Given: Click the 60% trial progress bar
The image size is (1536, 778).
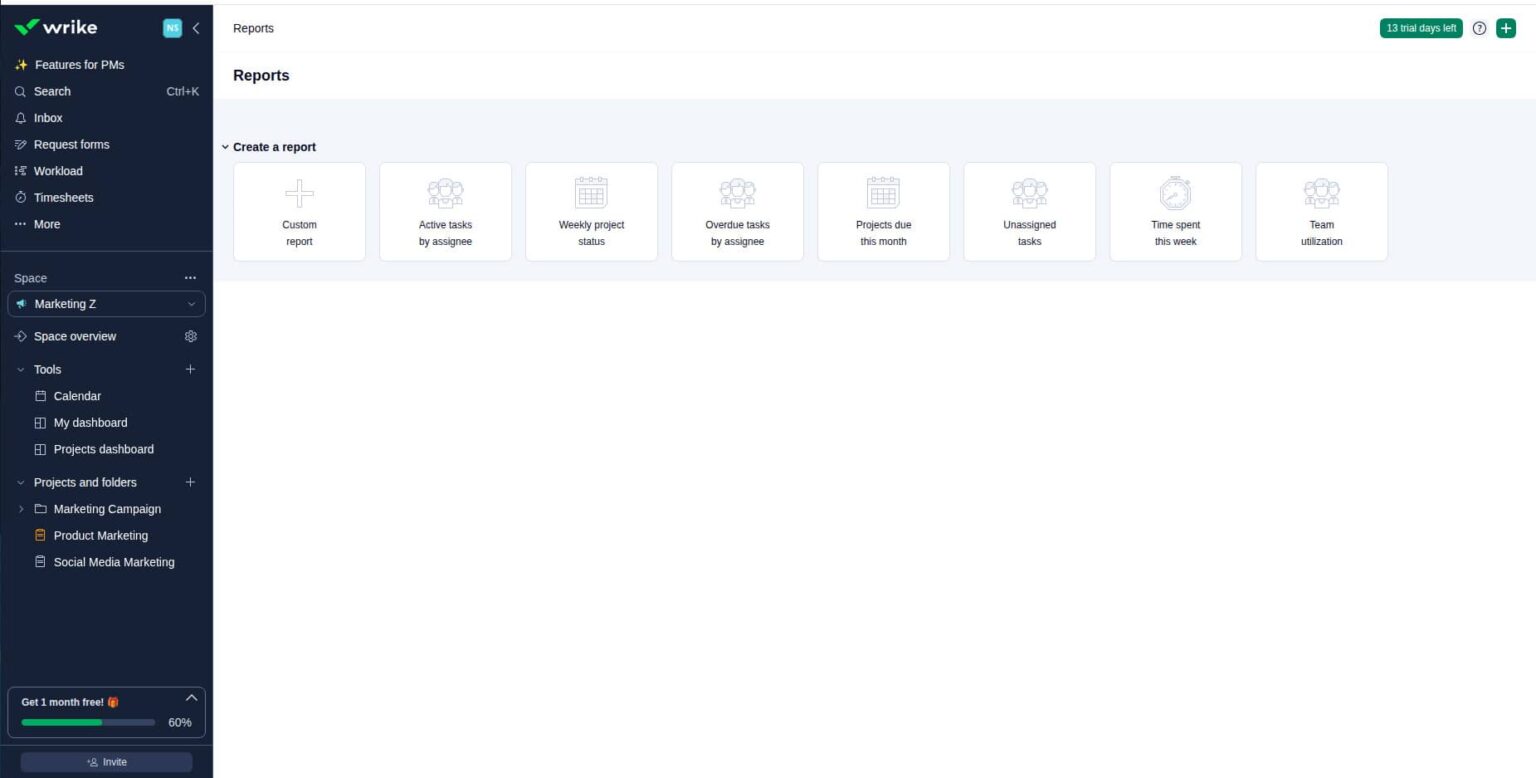Looking at the screenshot, I should point(87,722).
